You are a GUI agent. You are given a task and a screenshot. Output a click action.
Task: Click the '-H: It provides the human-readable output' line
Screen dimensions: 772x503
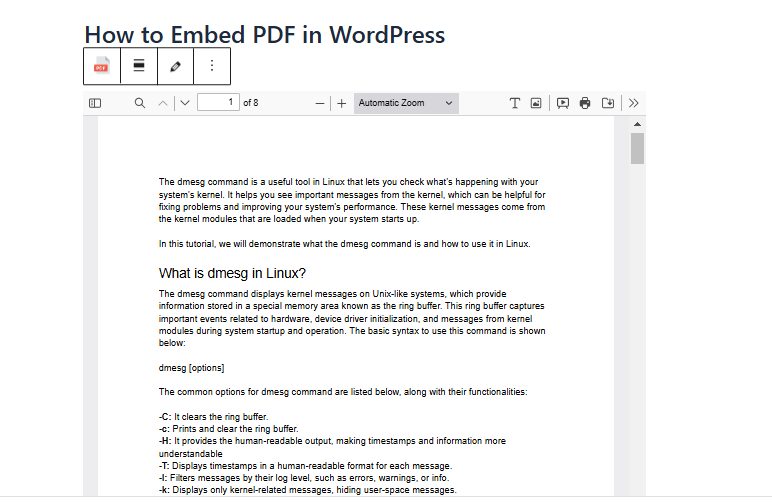point(332,447)
